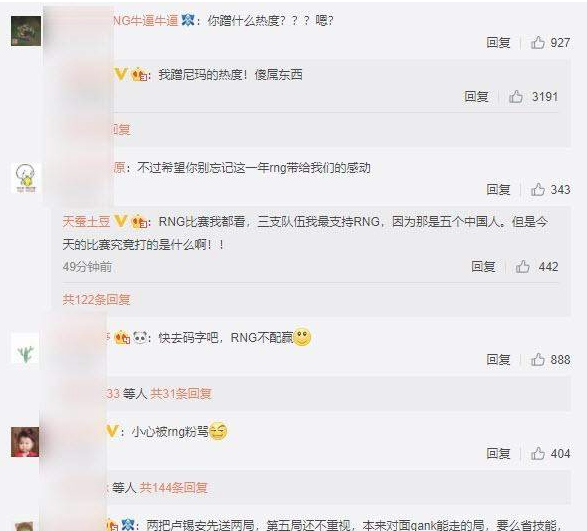Like the RNG不配赢 comment with 888 likes

click(x=538, y=359)
